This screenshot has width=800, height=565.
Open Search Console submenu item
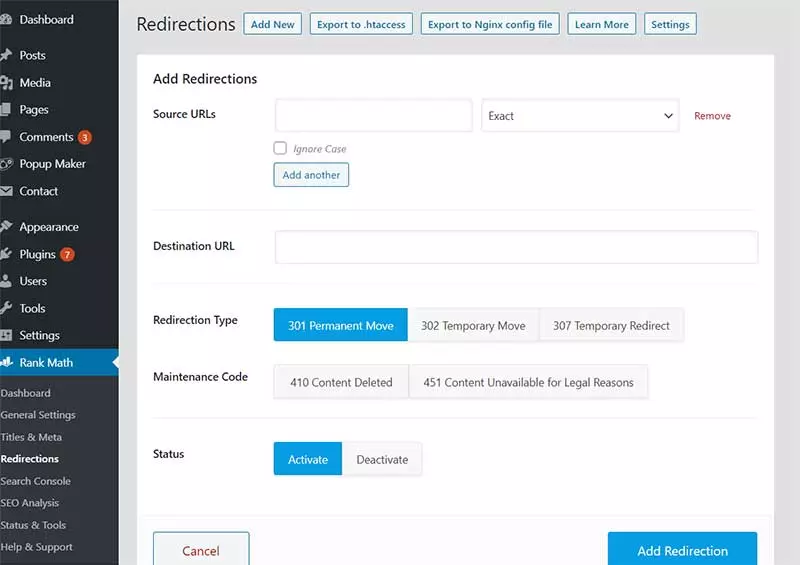(36, 481)
